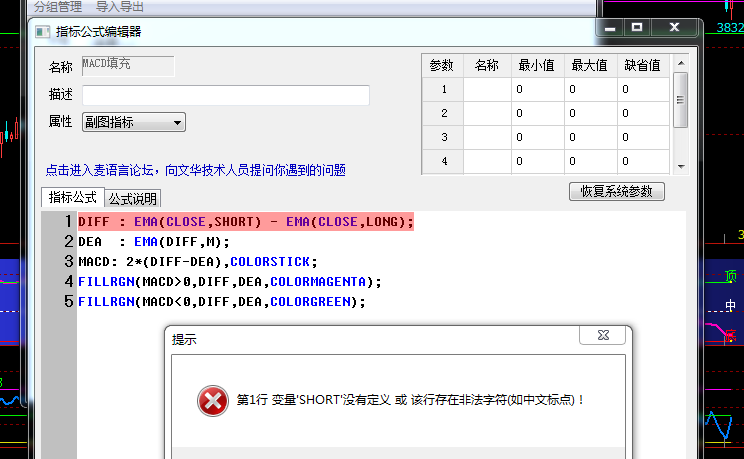Select parameter 1 name cell in the table
The height and width of the screenshot is (459, 744).
pyautogui.click(x=486, y=89)
